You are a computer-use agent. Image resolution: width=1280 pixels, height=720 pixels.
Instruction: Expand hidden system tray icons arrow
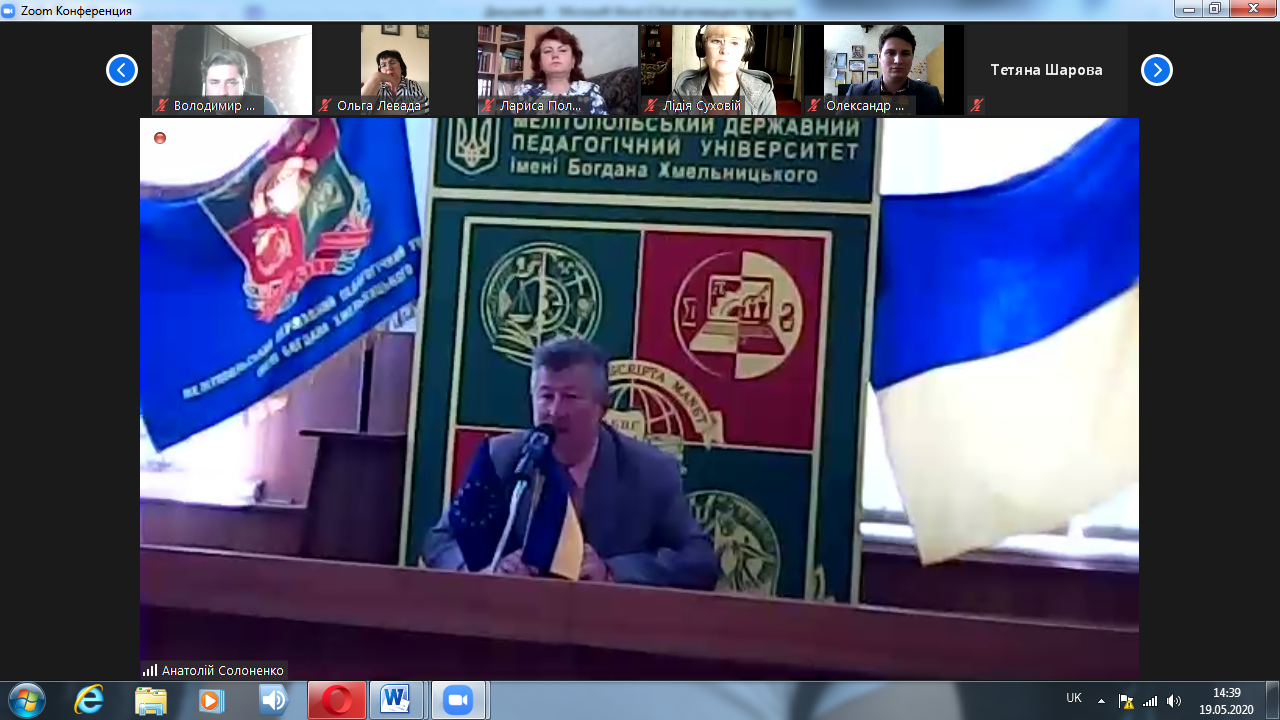tap(1101, 701)
